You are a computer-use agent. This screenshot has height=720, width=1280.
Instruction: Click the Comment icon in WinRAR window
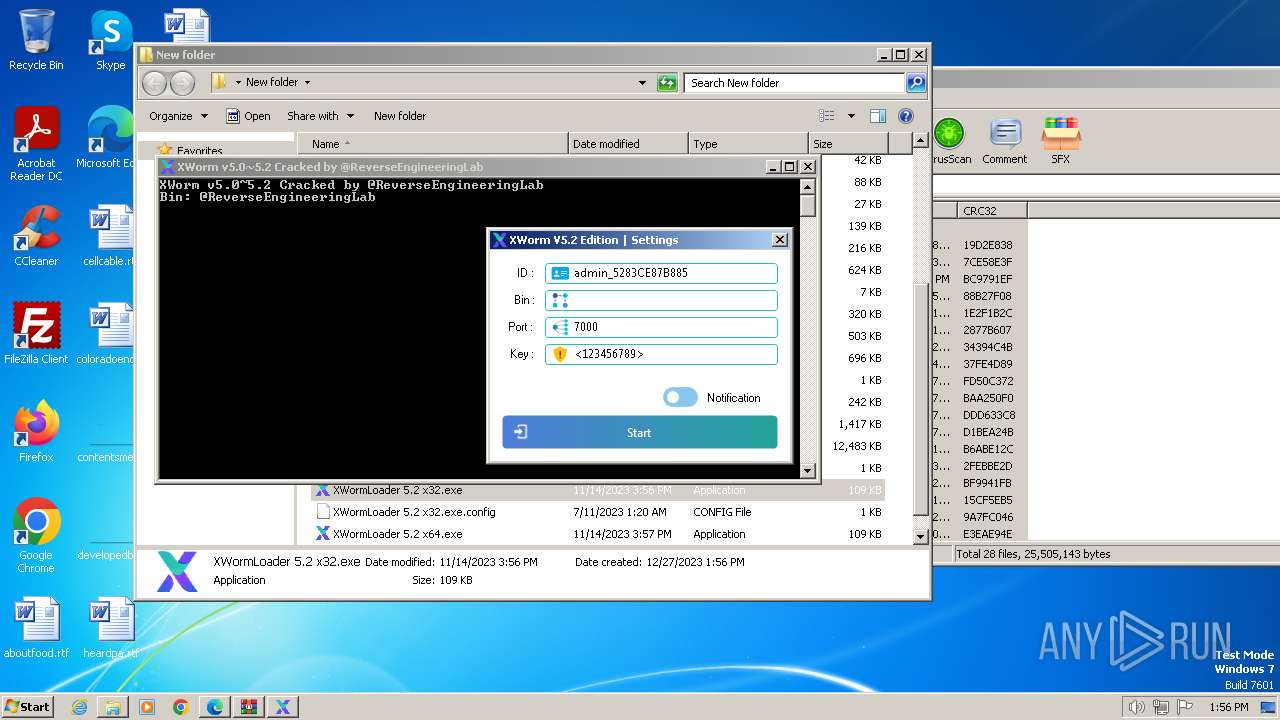pyautogui.click(x=1005, y=140)
